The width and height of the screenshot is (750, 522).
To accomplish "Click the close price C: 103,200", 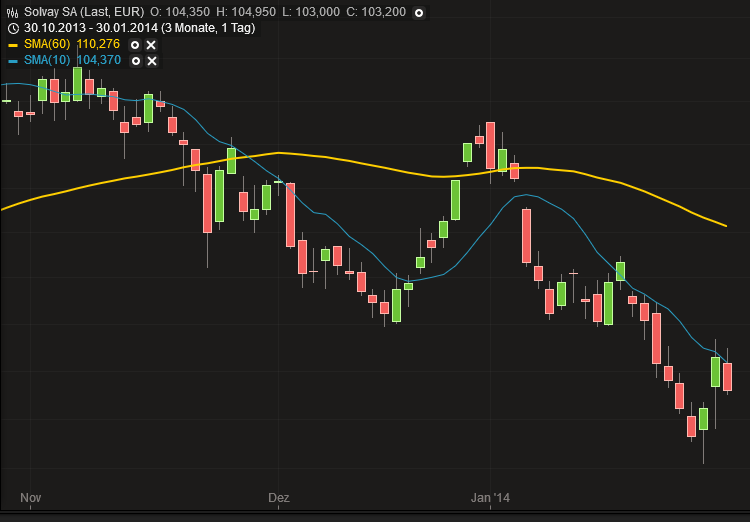I will pos(376,12).
